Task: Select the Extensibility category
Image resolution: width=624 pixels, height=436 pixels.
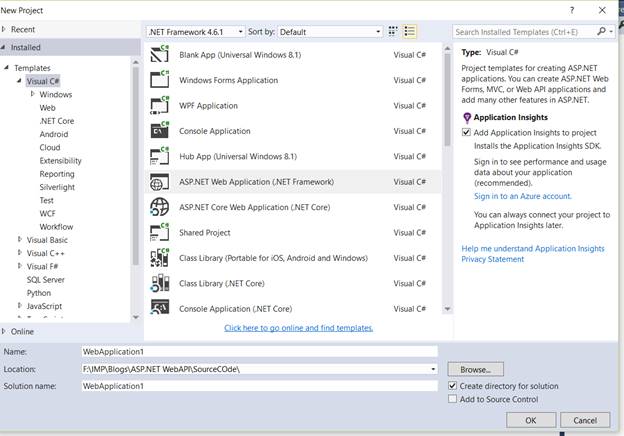Action: [60, 160]
